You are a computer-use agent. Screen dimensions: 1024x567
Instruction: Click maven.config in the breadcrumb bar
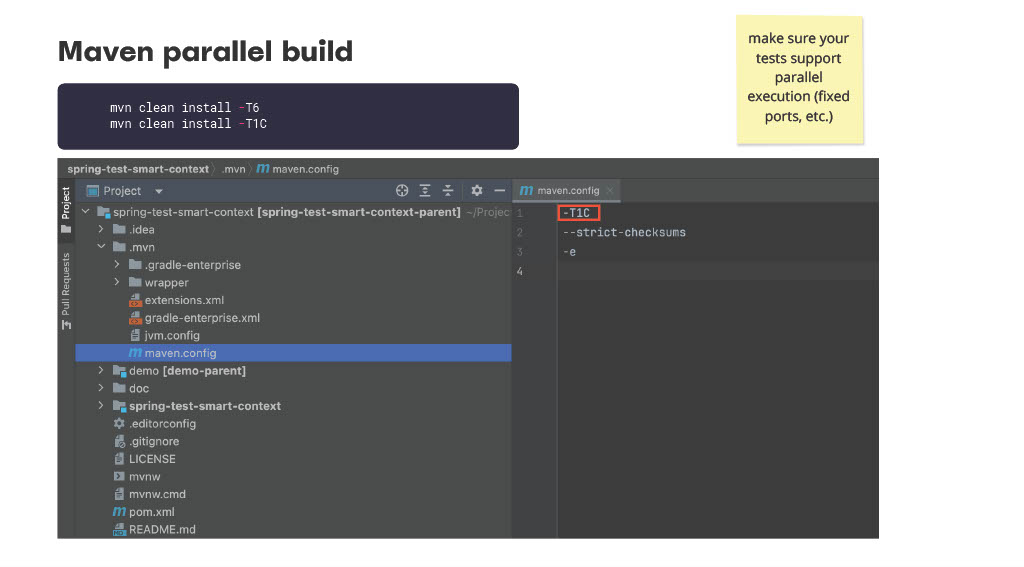(306, 169)
